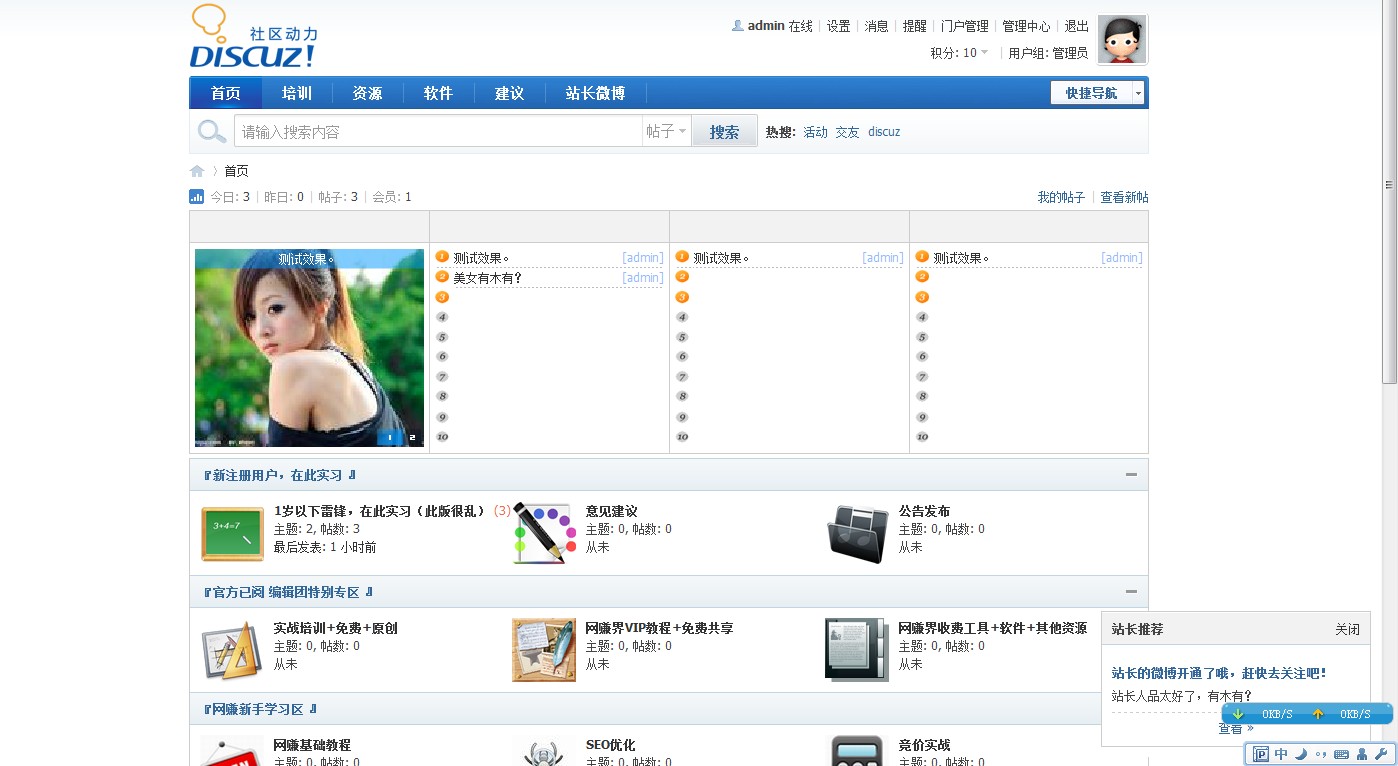This screenshot has width=1398, height=766.
Task: Click the IME wrench settings icon
Action: [1381, 754]
